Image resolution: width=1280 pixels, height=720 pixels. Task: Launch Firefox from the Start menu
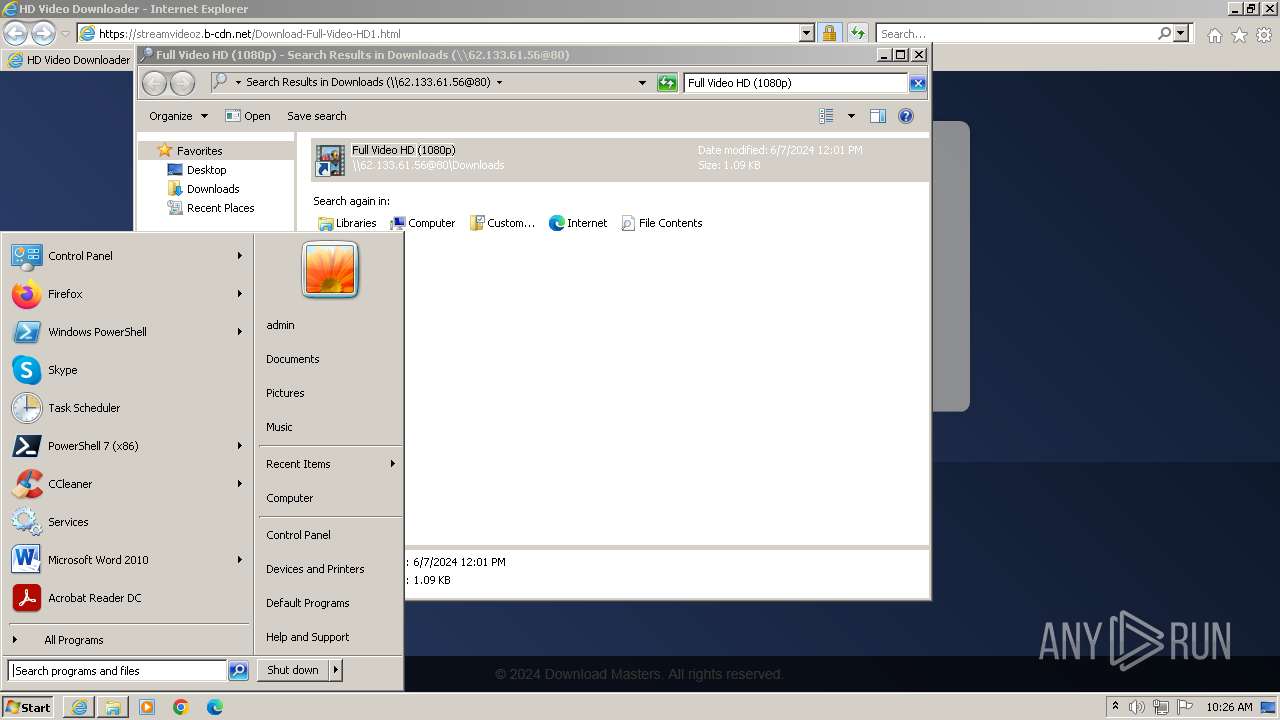tap(127, 294)
